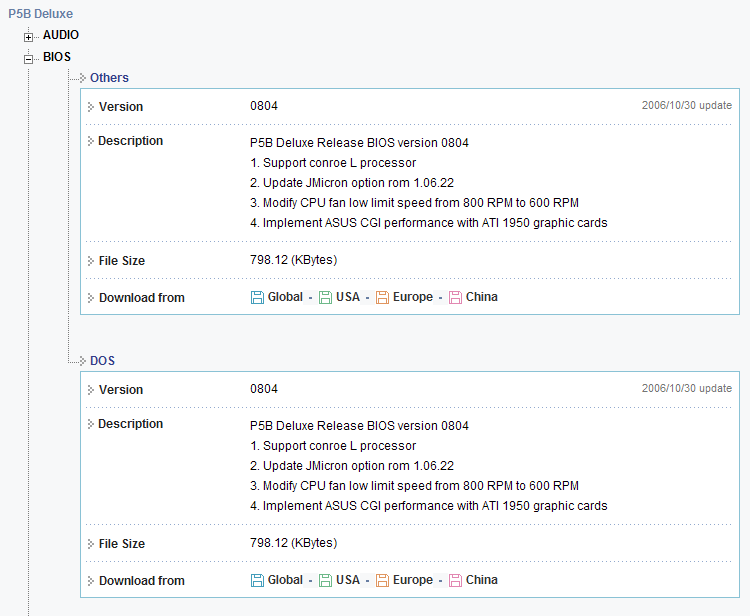Click 'Support conroe L processor' line in DOS
The width and height of the screenshot is (750, 616).
[x=333, y=446]
